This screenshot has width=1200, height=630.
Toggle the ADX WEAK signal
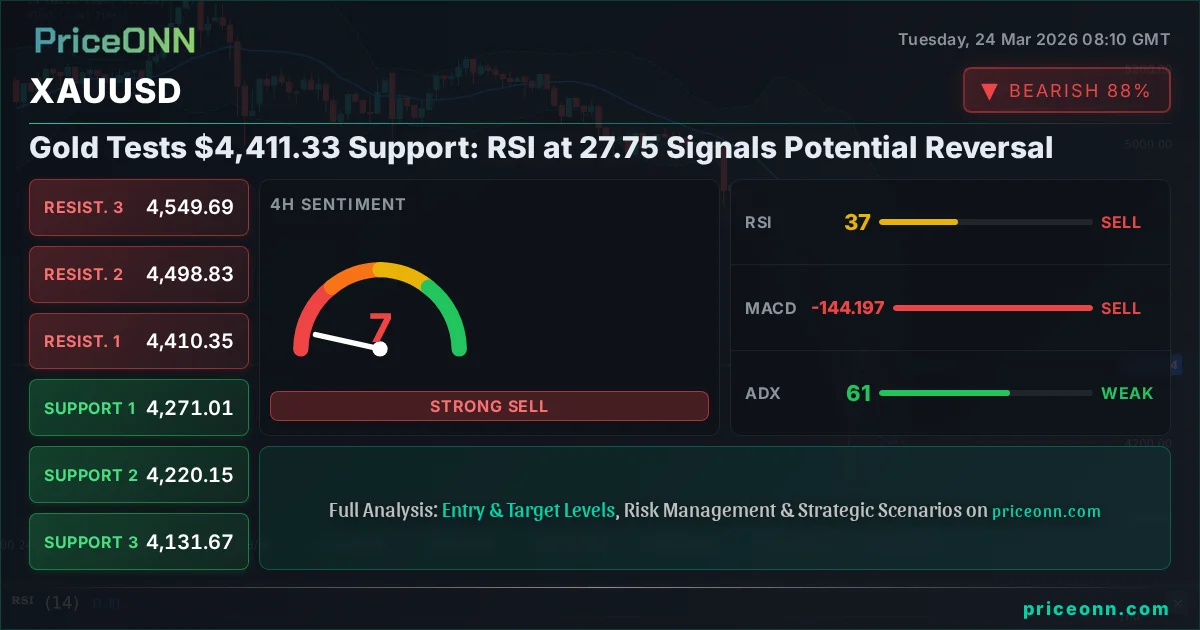[1127, 394]
